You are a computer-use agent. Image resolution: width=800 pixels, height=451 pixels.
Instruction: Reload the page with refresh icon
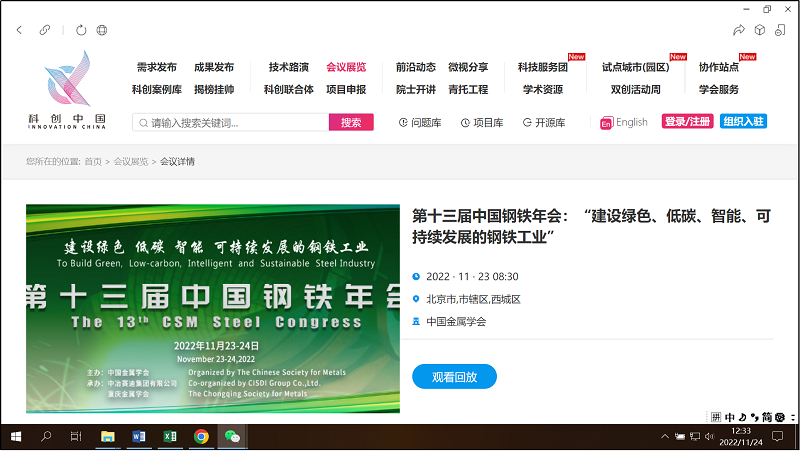click(81, 30)
